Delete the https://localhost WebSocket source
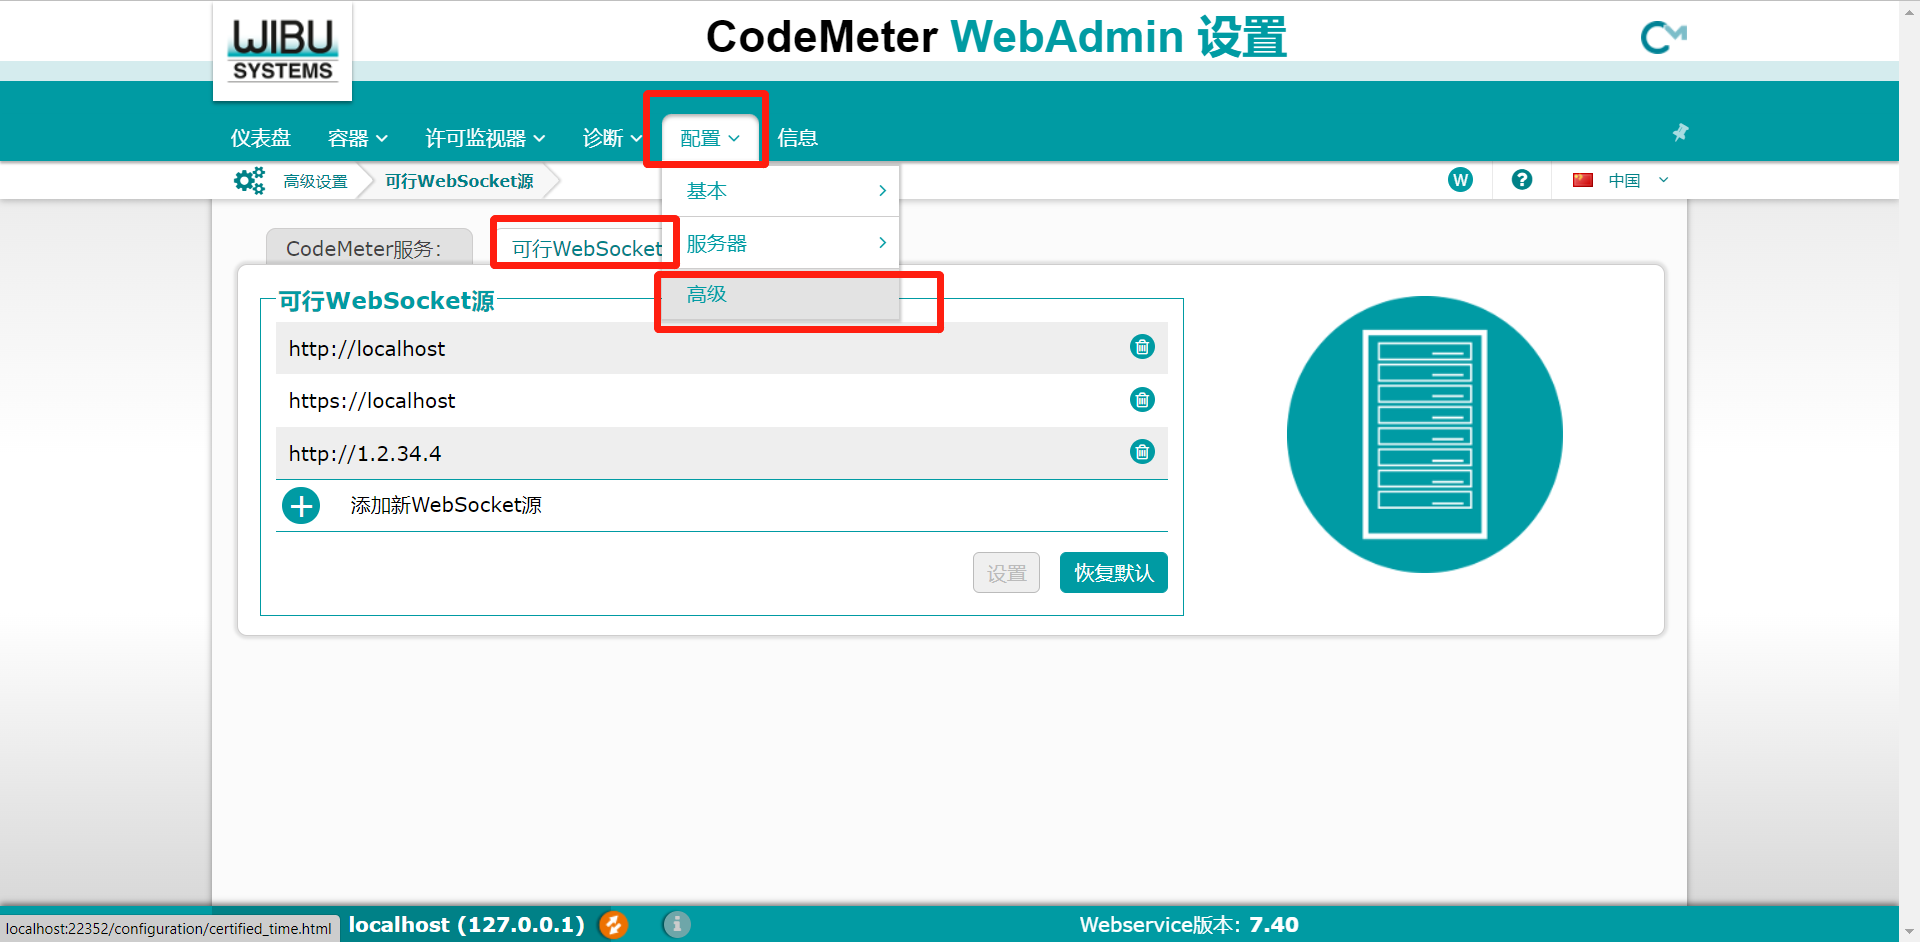1920x942 pixels. tap(1142, 400)
